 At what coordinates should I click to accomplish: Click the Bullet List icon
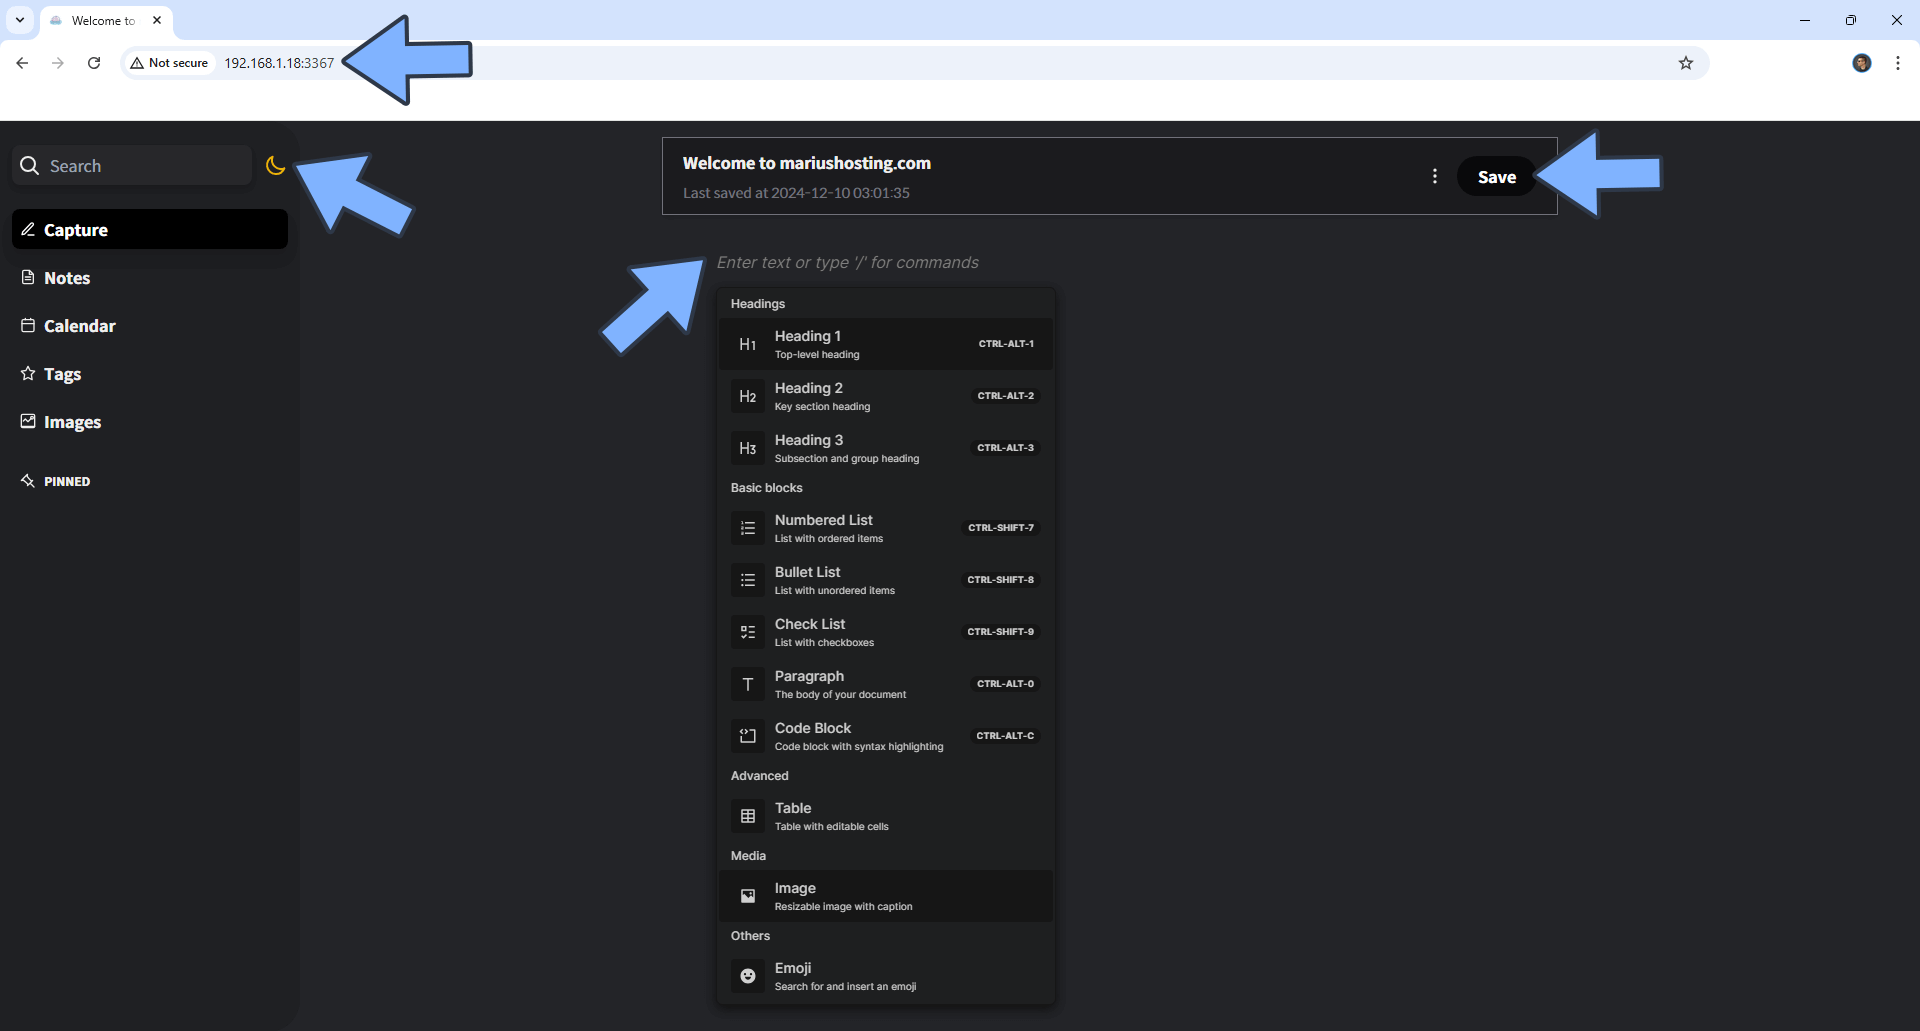[748, 580]
